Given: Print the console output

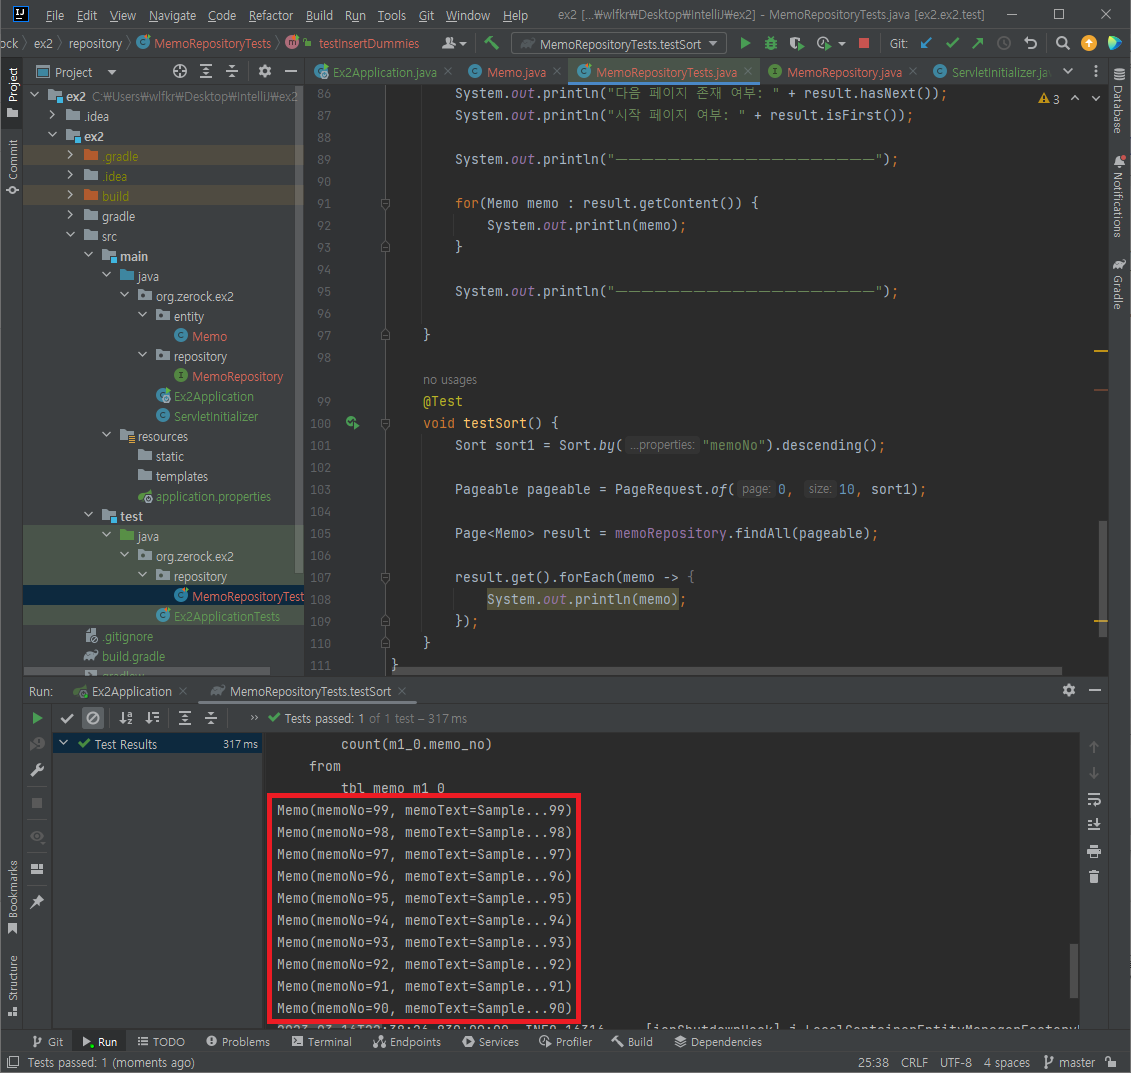Looking at the screenshot, I should [1093, 852].
